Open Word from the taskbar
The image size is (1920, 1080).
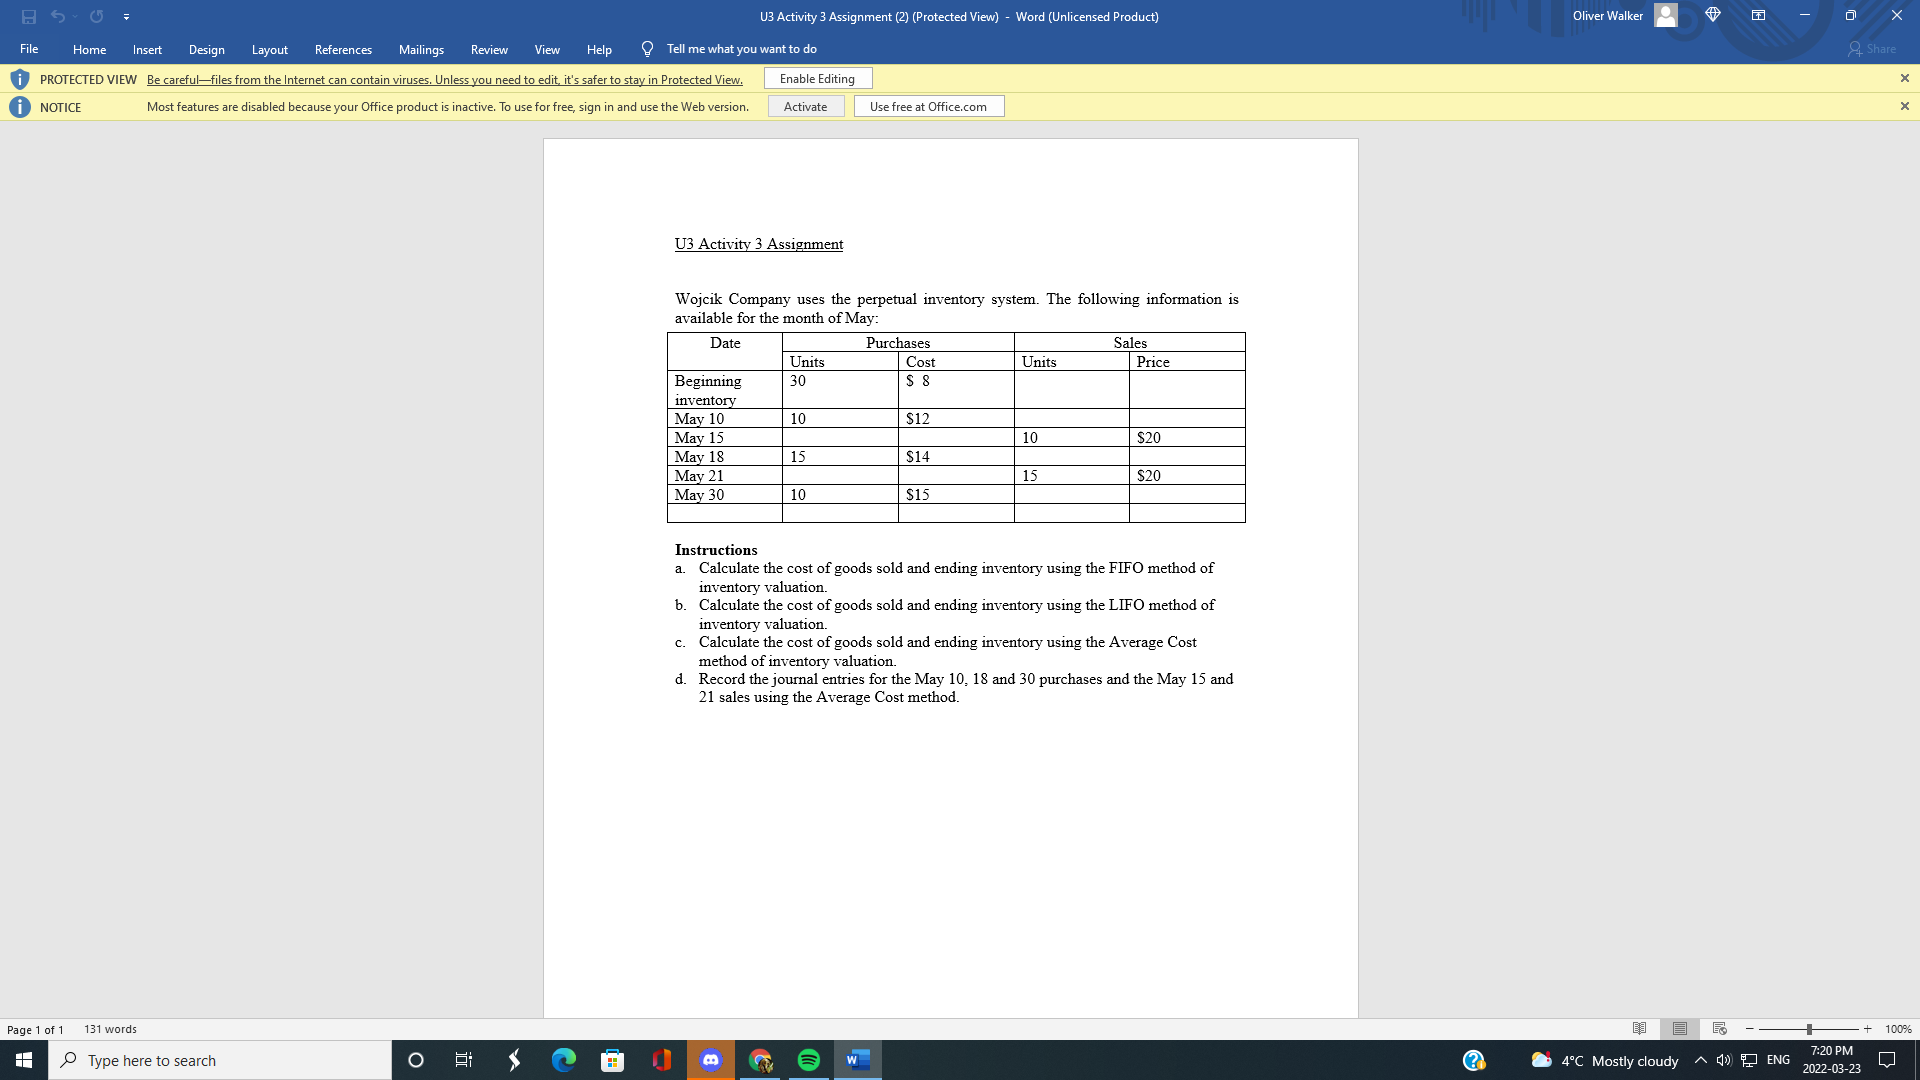coord(856,1059)
